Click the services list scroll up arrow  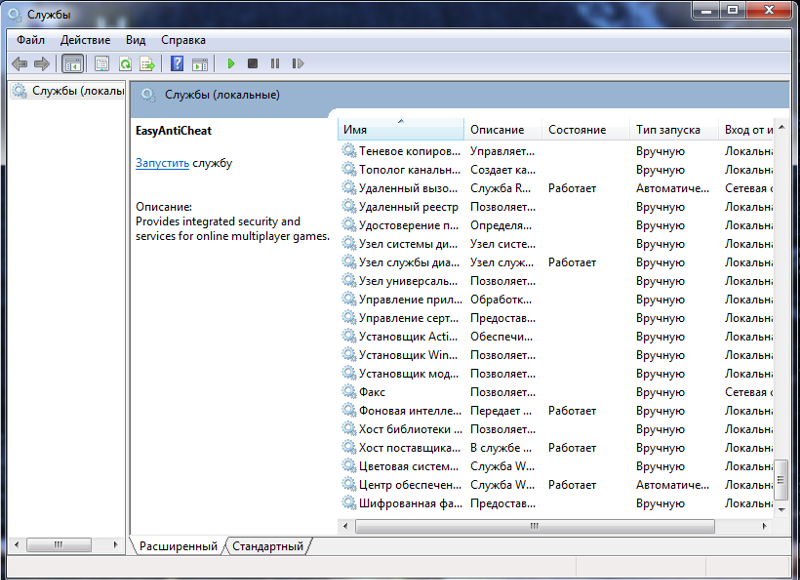(x=781, y=127)
